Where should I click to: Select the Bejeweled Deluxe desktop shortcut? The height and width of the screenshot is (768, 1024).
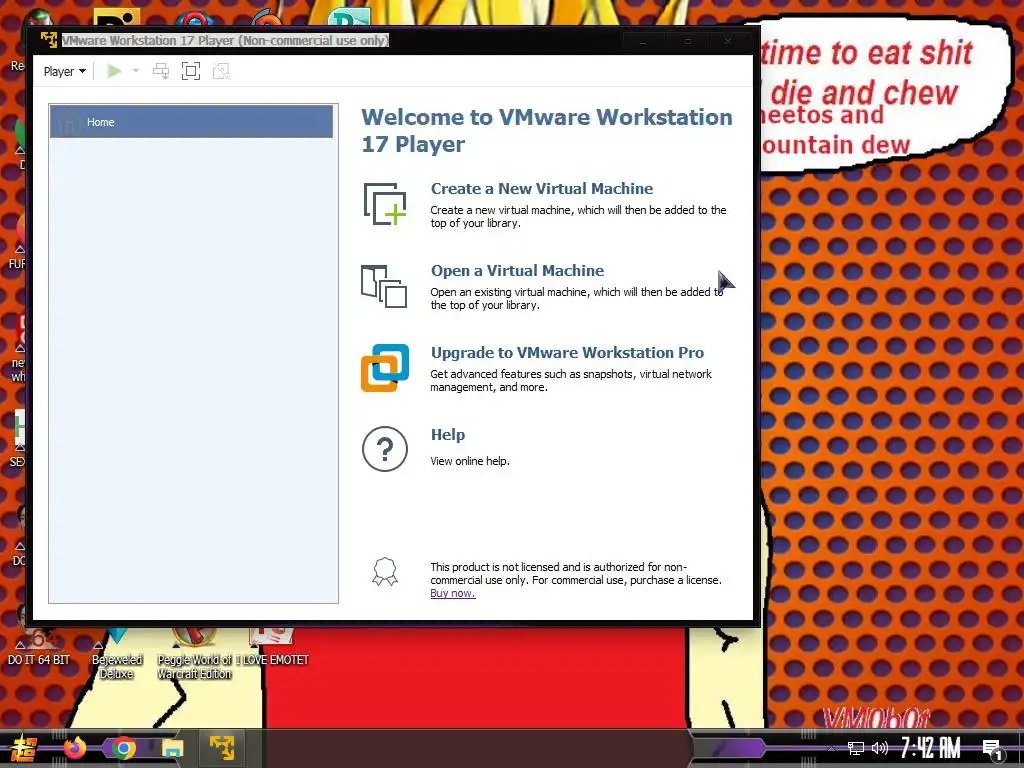pos(117,655)
